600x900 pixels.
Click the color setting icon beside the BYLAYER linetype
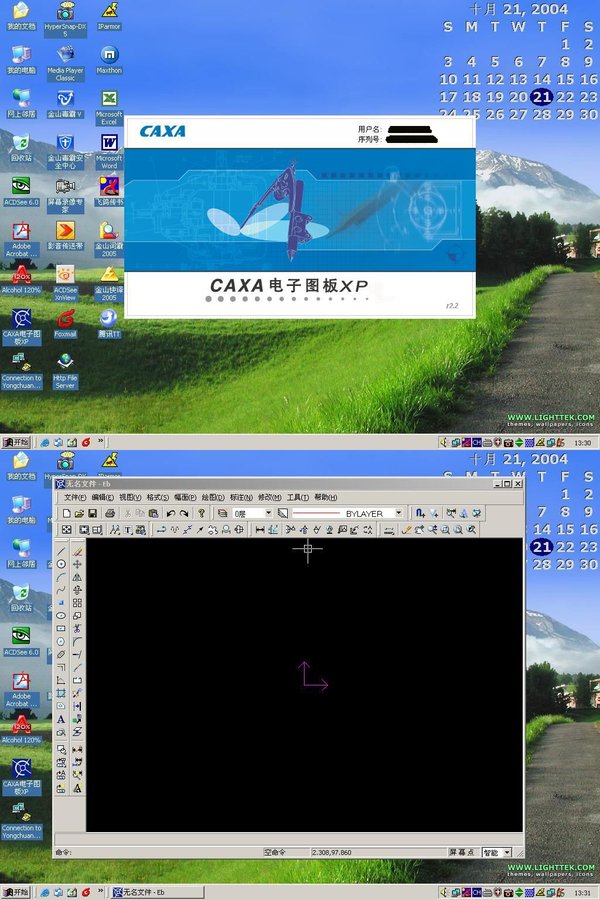tap(283, 513)
